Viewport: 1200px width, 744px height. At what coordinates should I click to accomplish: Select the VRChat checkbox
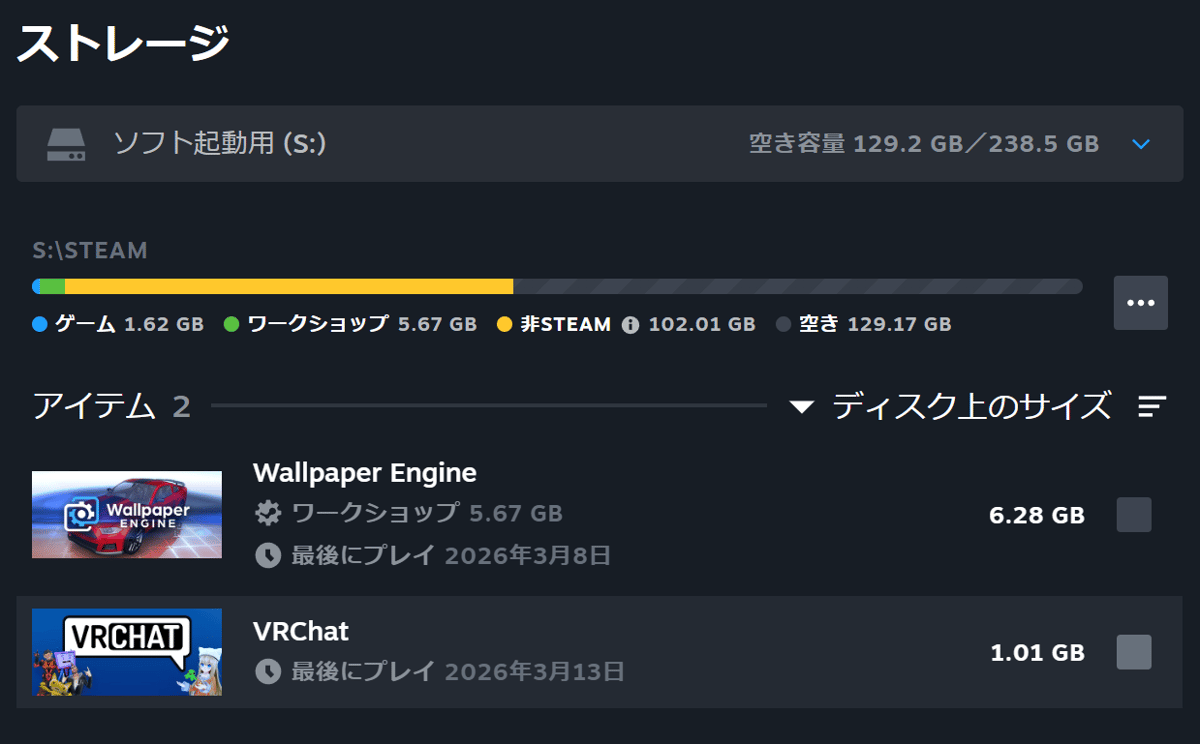[1133, 652]
